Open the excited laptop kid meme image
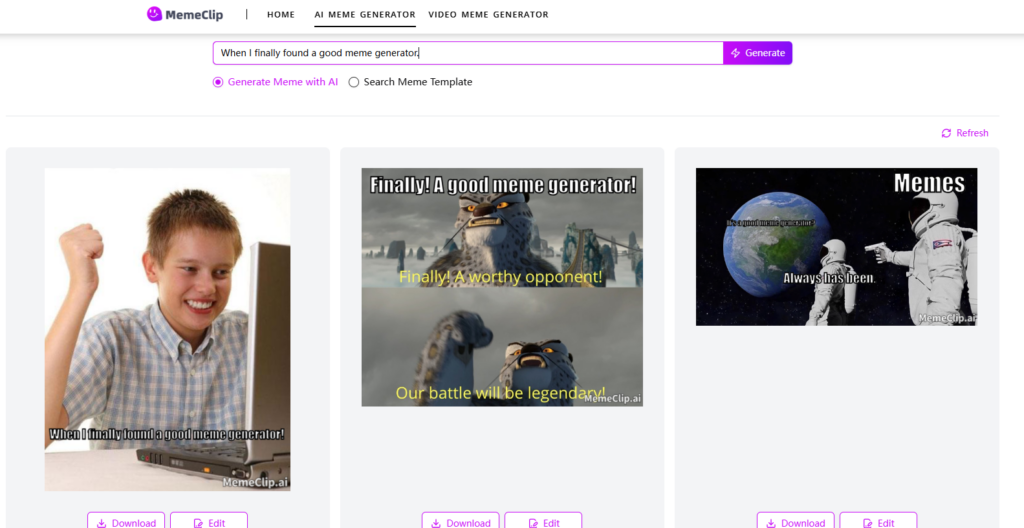This screenshot has width=1024, height=528. point(167,329)
